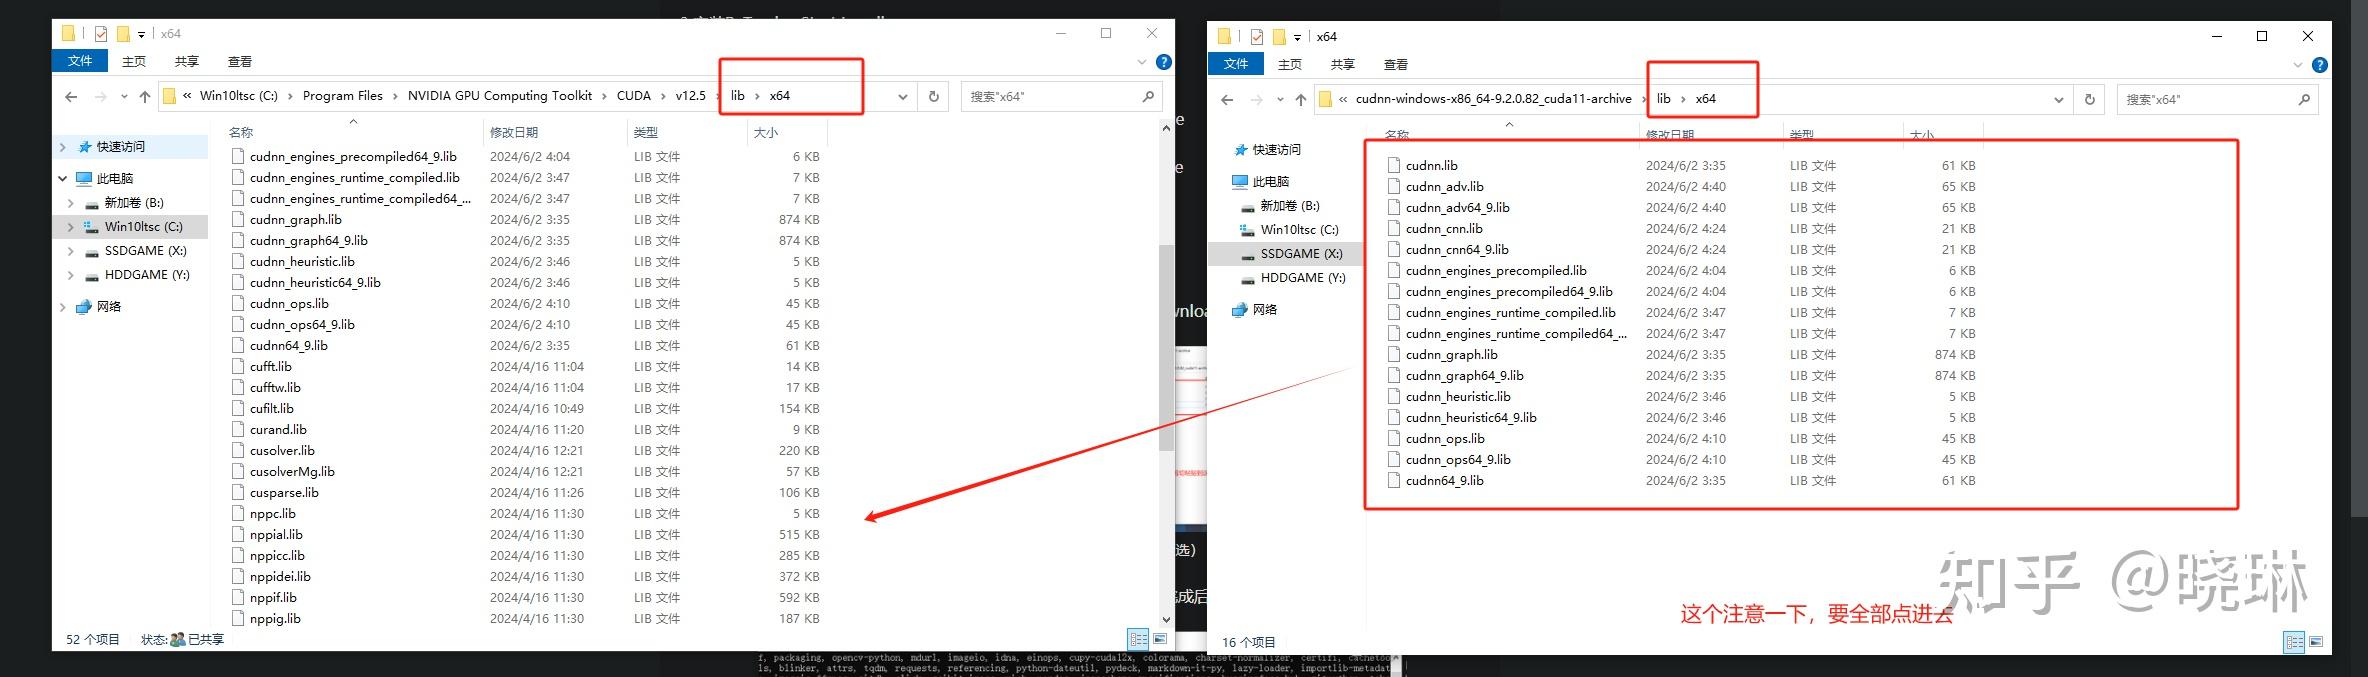Image resolution: width=2368 pixels, height=677 pixels.
Task: Click the lib breadcrumb in the cudnn window
Action: [x=1663, y=99]
